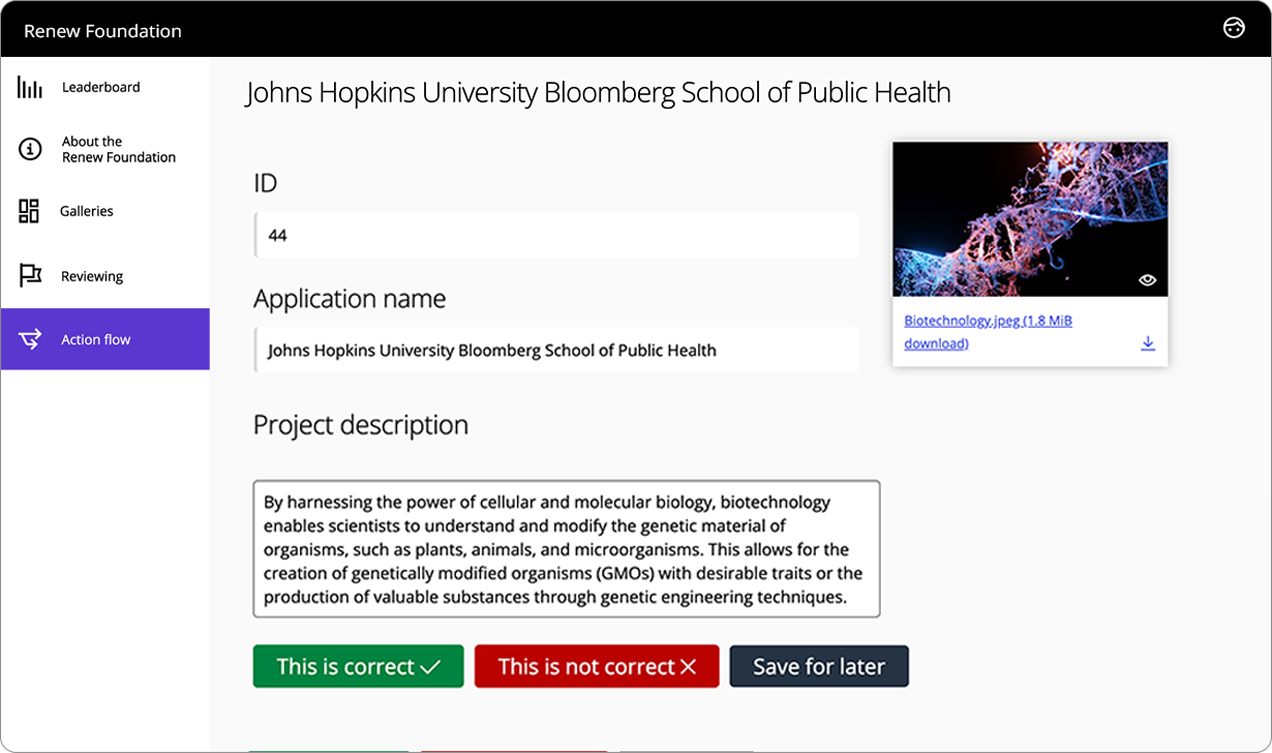Click into the ID field containing 44
Image resolution: width=1272 pixels, height=753 pixels.
(556, 236)
